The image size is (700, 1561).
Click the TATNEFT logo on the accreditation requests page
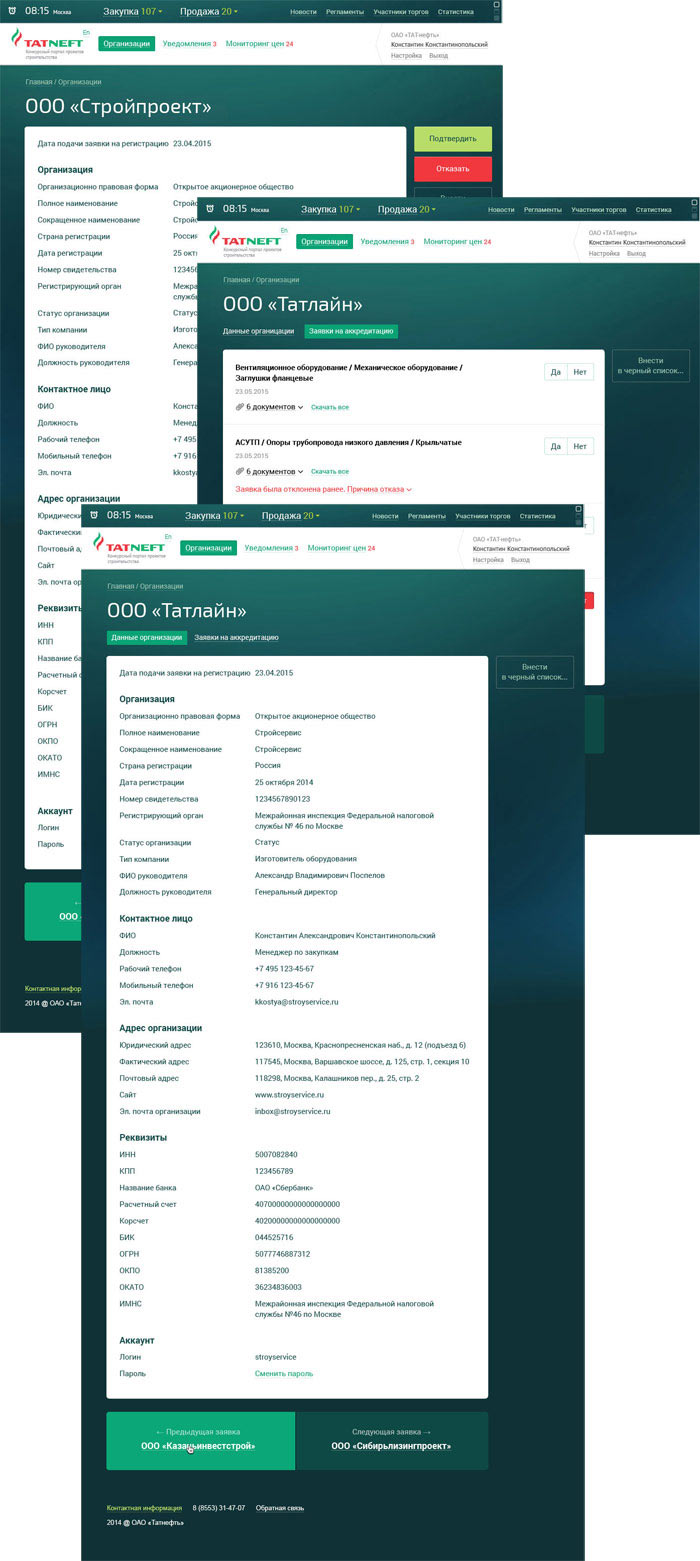coord(246,240)
